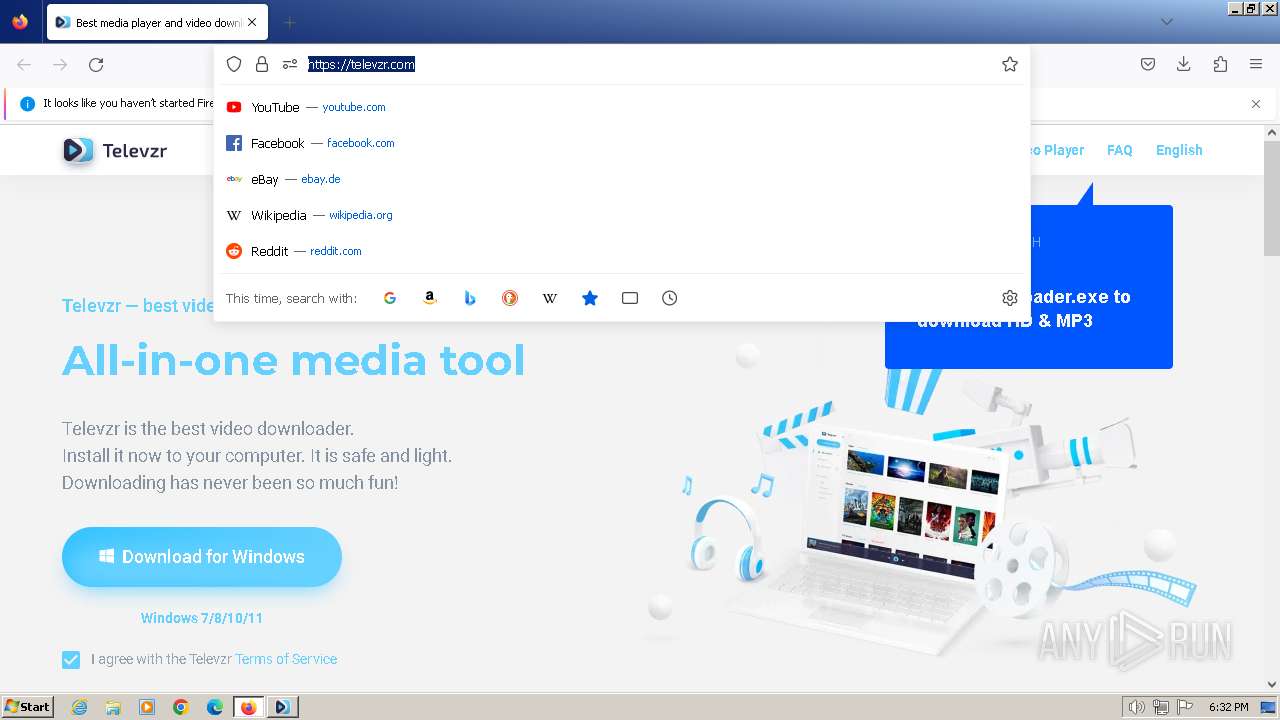Click the televzr.com address field
1280x720 pixels.
(x=650, y=64)
